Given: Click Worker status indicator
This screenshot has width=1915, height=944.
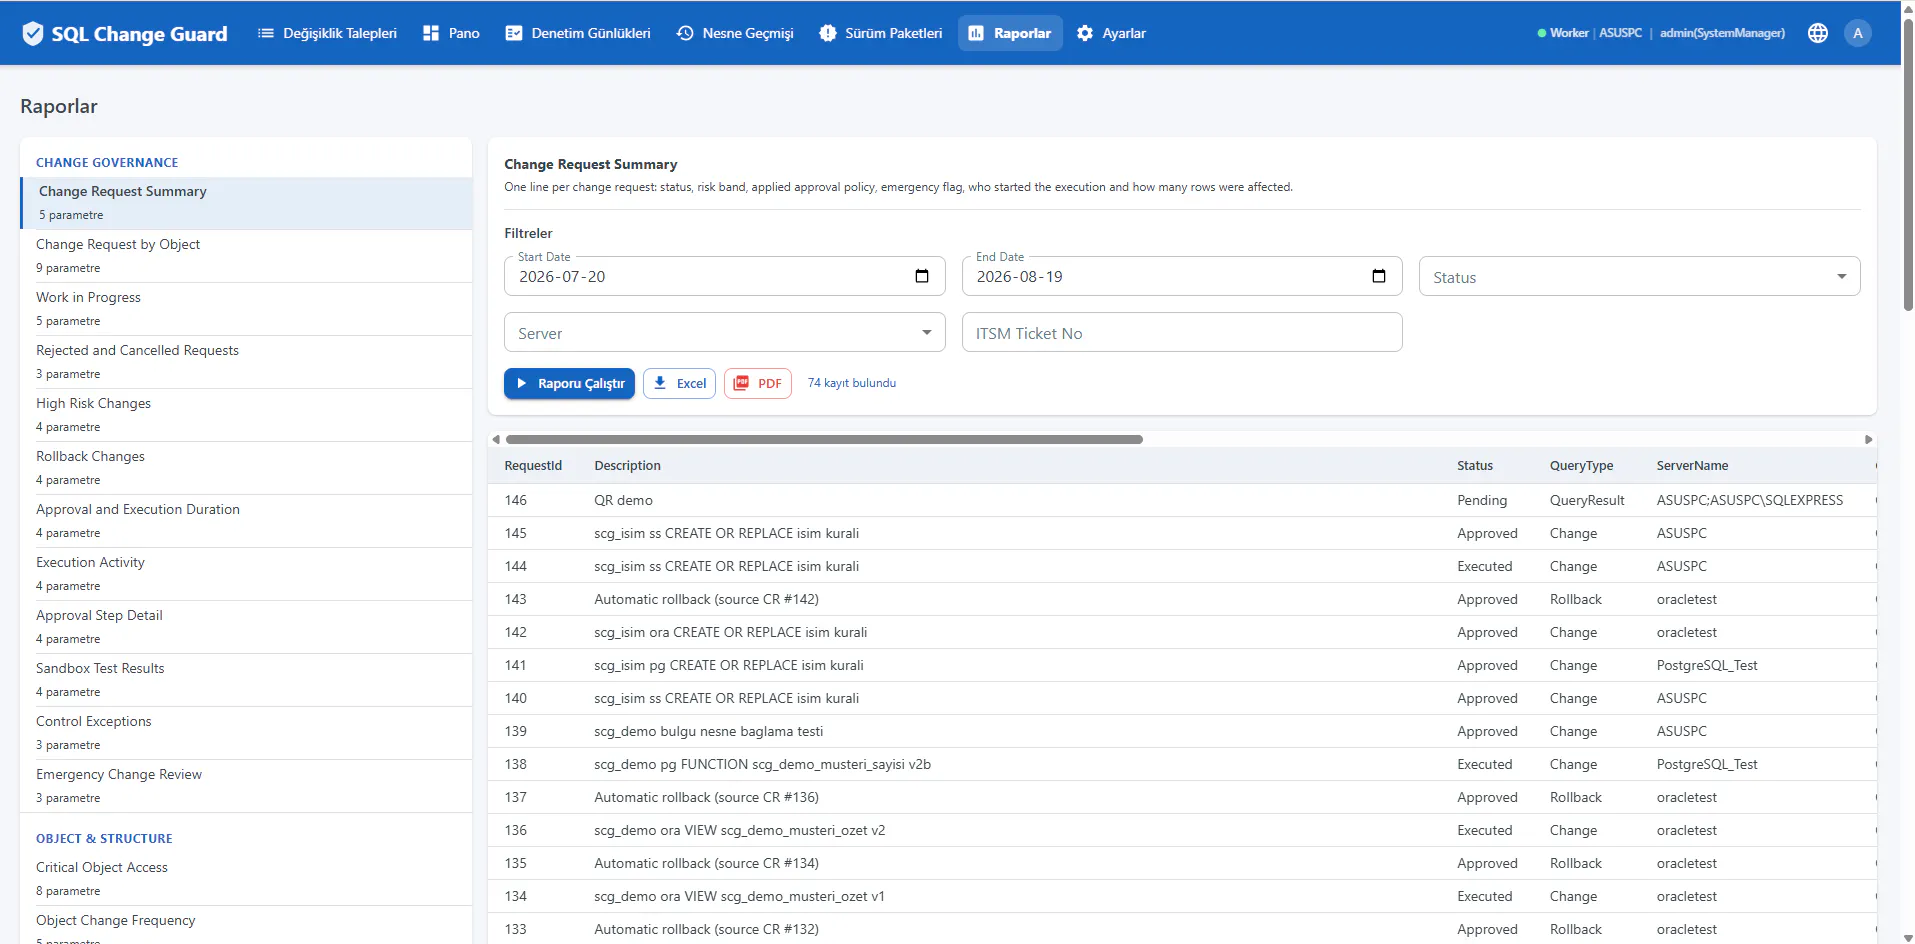Looking at the screenshot, I should pyautogui.click(x=1563, y=33).
